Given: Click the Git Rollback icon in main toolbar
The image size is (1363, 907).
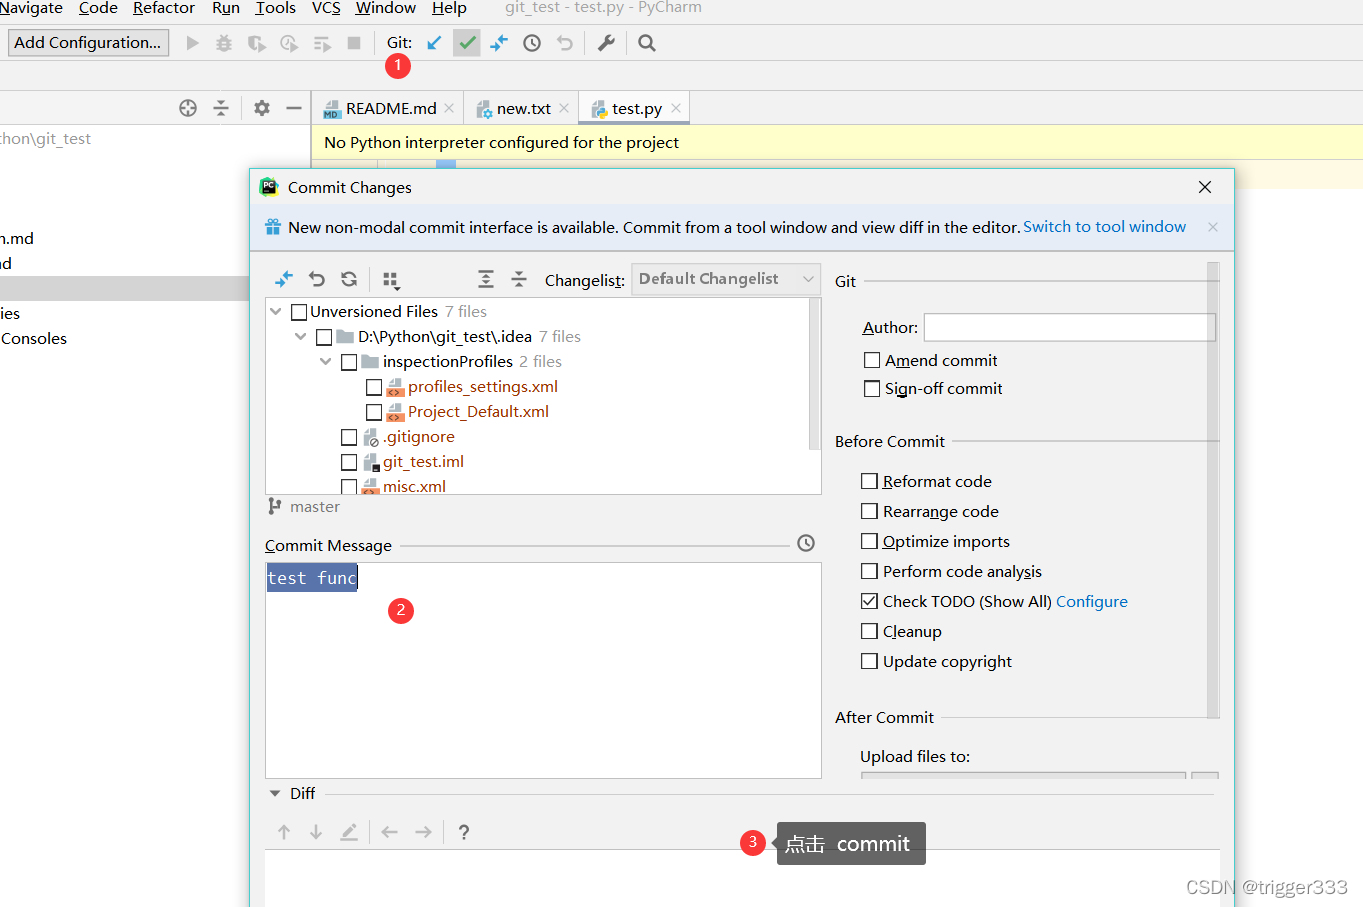Looking at the screenshot, I should (565, 43).
